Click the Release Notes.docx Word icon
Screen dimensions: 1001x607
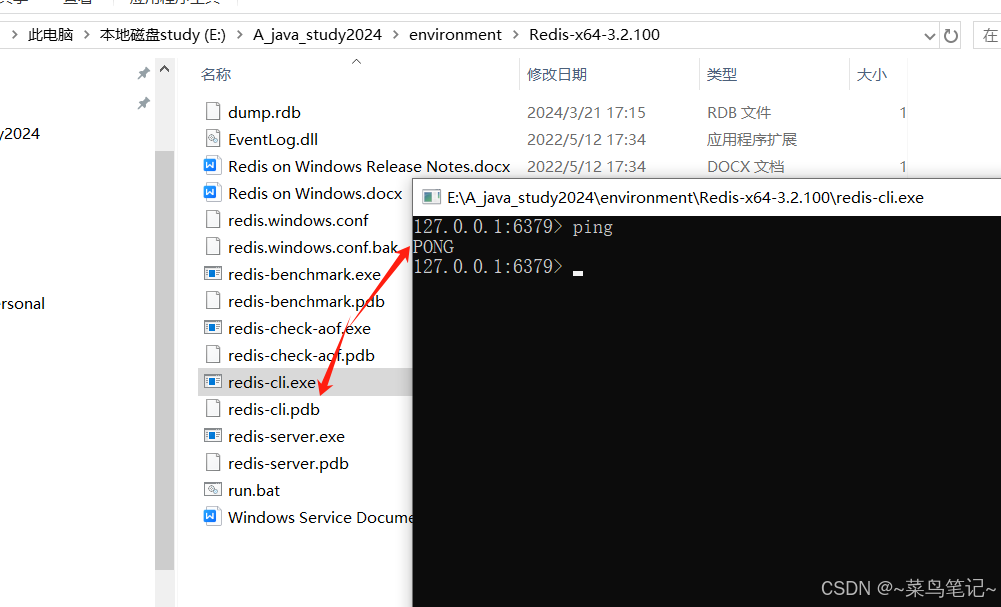(x=213, y=165)
